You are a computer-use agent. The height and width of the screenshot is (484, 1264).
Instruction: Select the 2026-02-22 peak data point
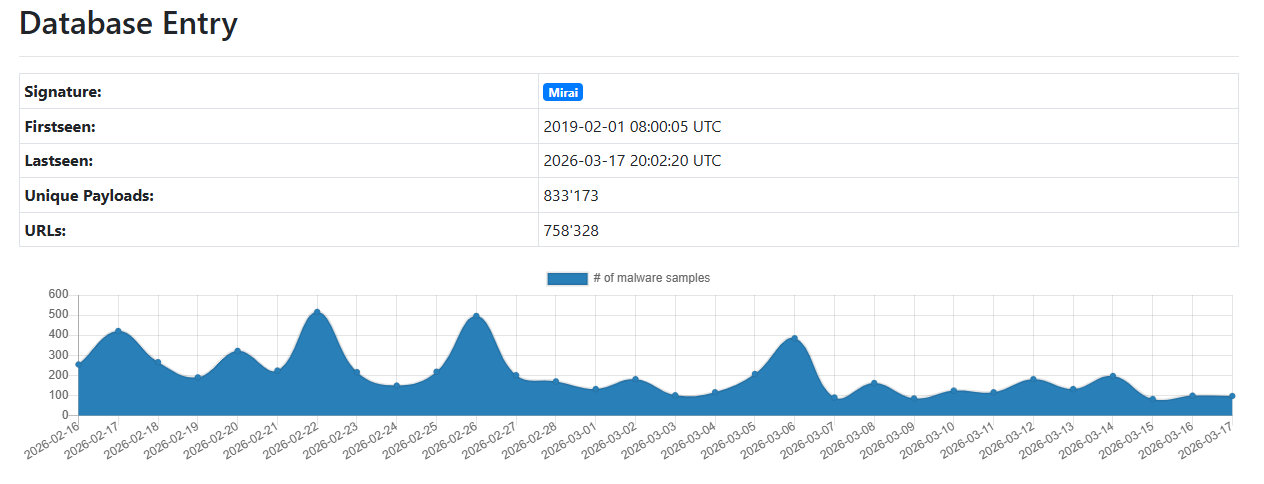pos(317,313)
